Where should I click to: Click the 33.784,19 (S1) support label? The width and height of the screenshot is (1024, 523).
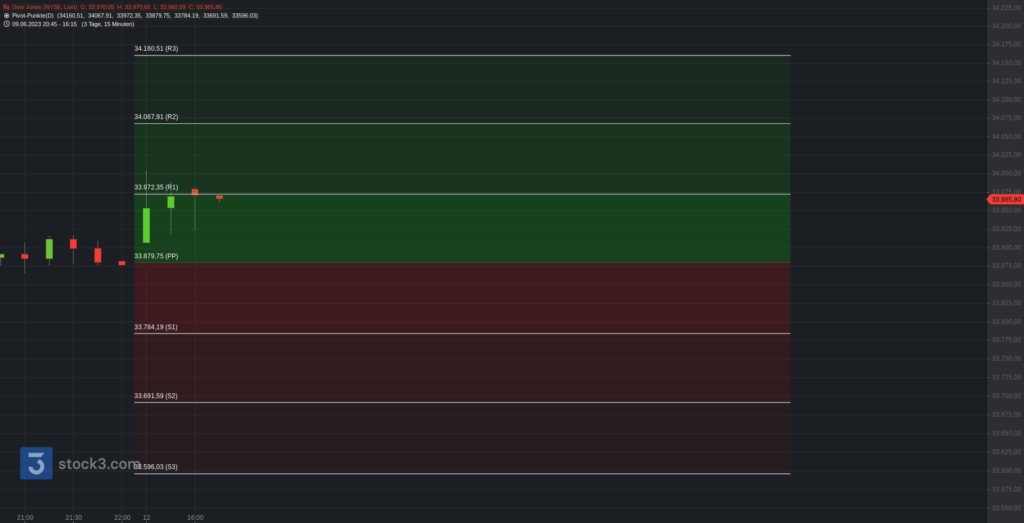point(156,327)
